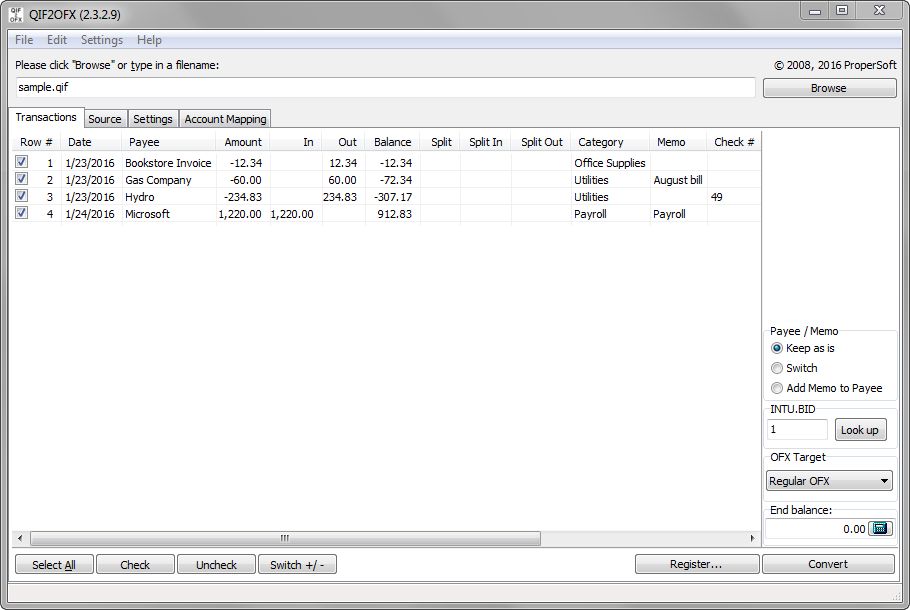Click the Browse button
Viewport: 910px width, 610px height.
tap(829, 88)
